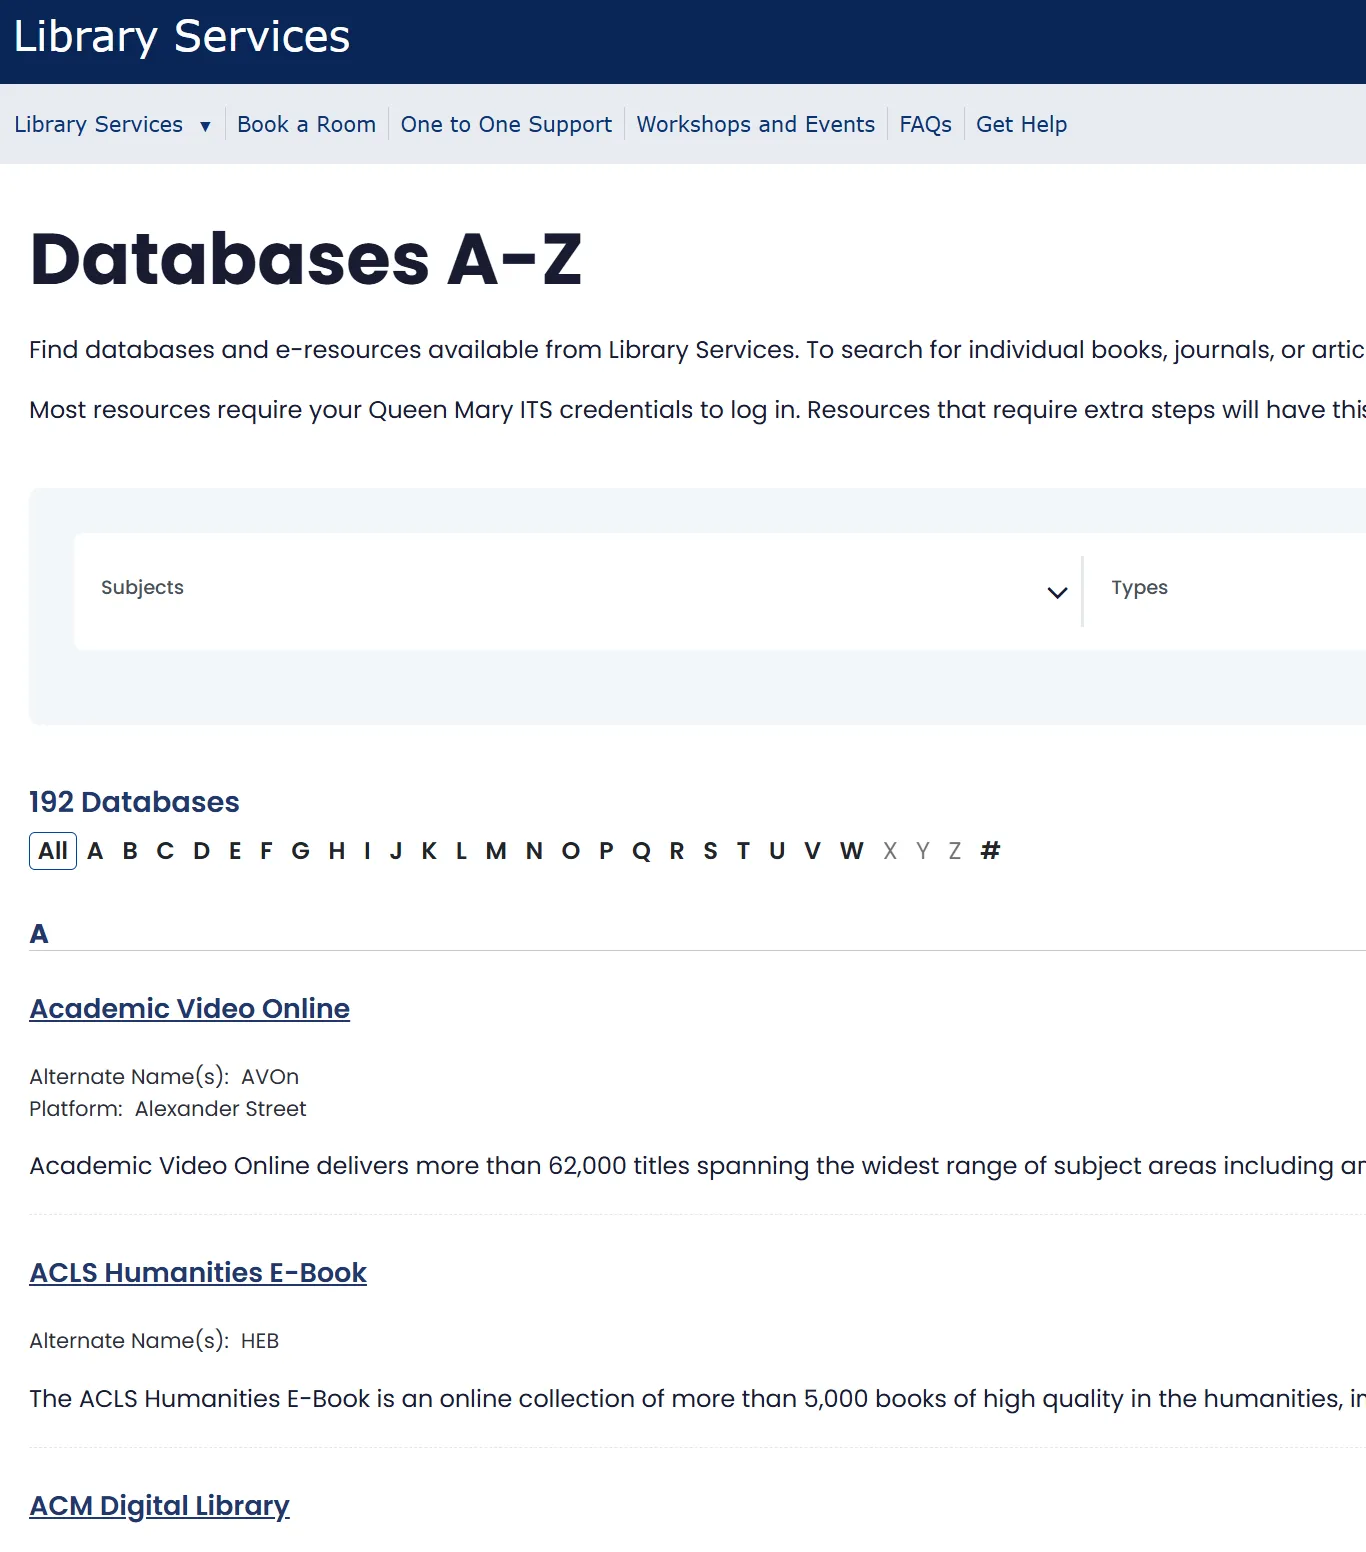Open the Academic Video Online database
The image size is (1366, 1552).
190,1008
